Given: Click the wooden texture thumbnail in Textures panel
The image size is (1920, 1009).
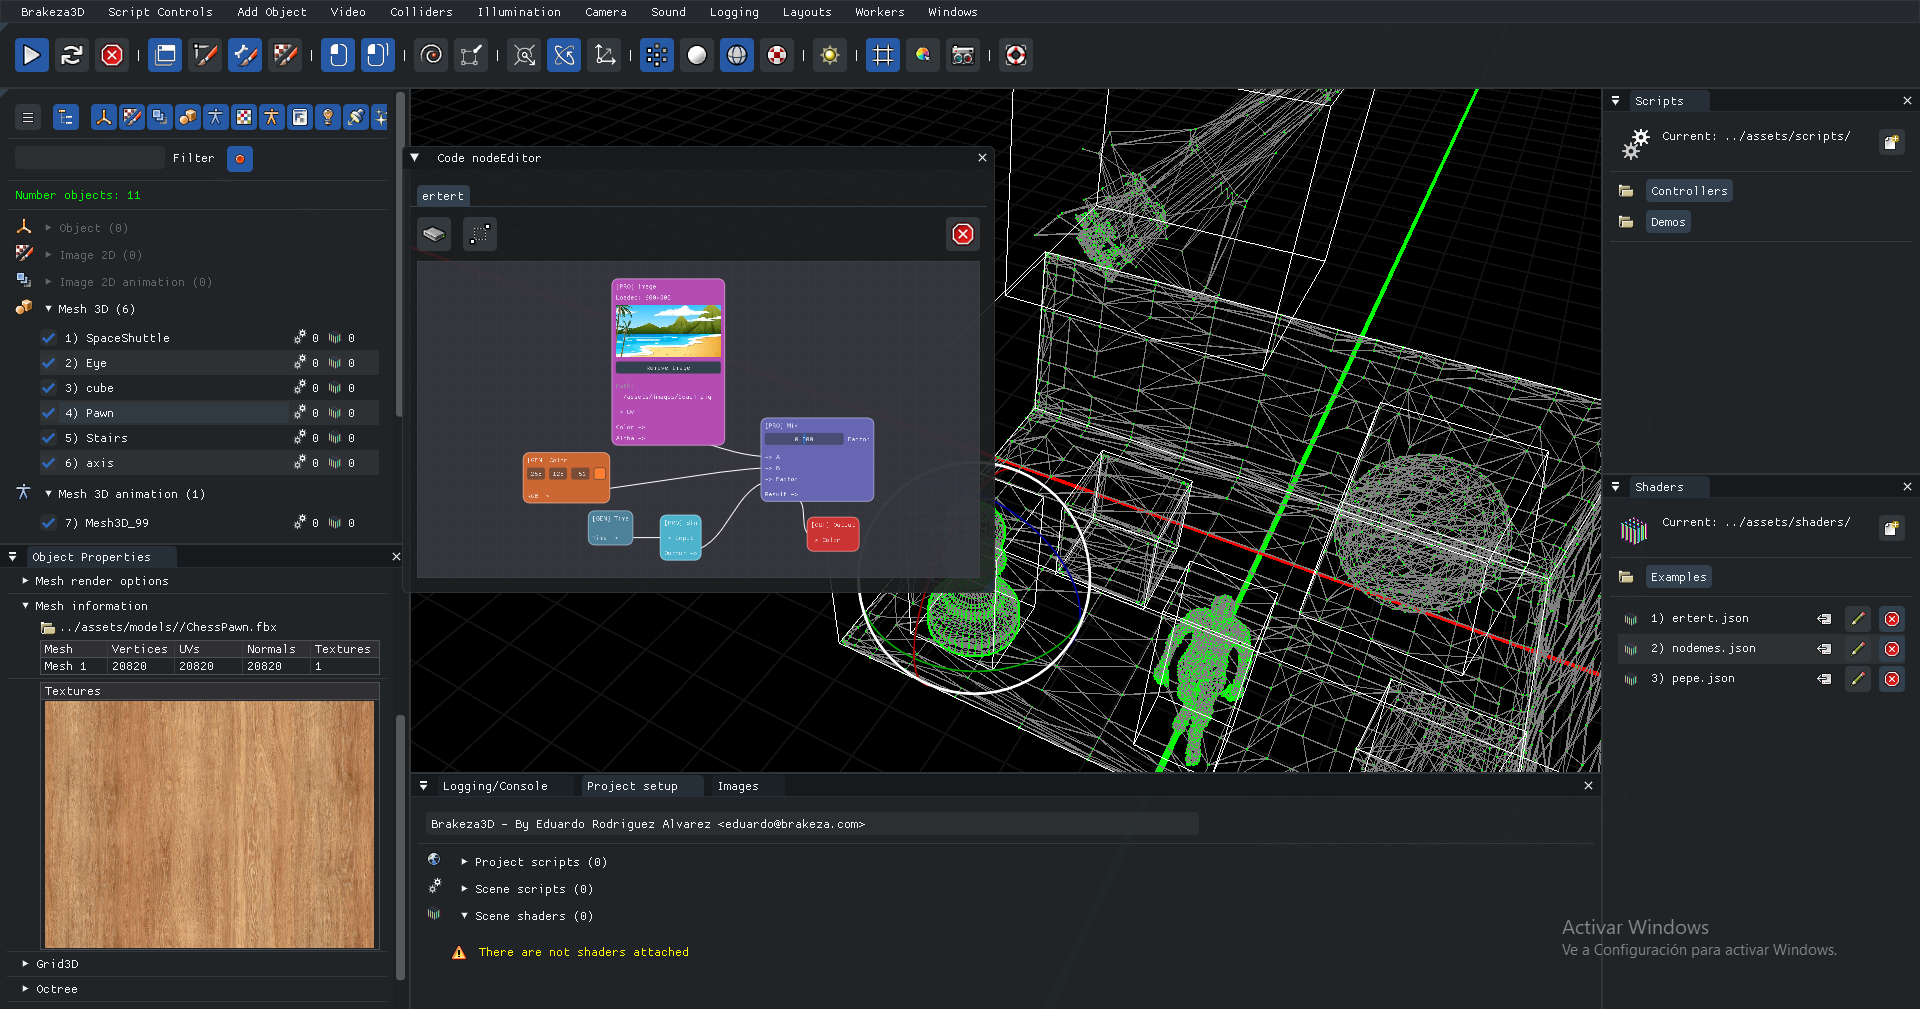Looking at the screenshot, I should (x=209, y=823).
